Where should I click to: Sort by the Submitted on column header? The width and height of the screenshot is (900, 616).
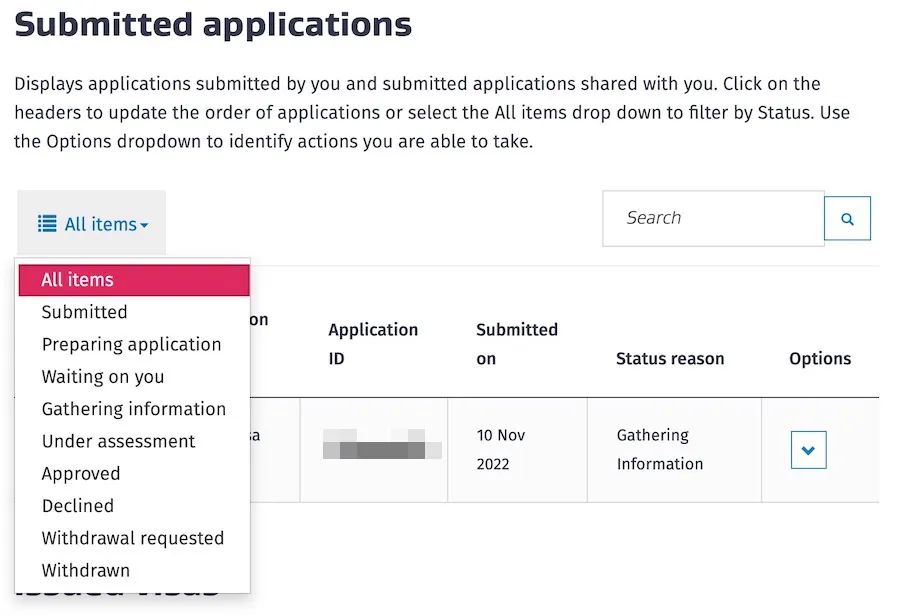pos(516,343)
